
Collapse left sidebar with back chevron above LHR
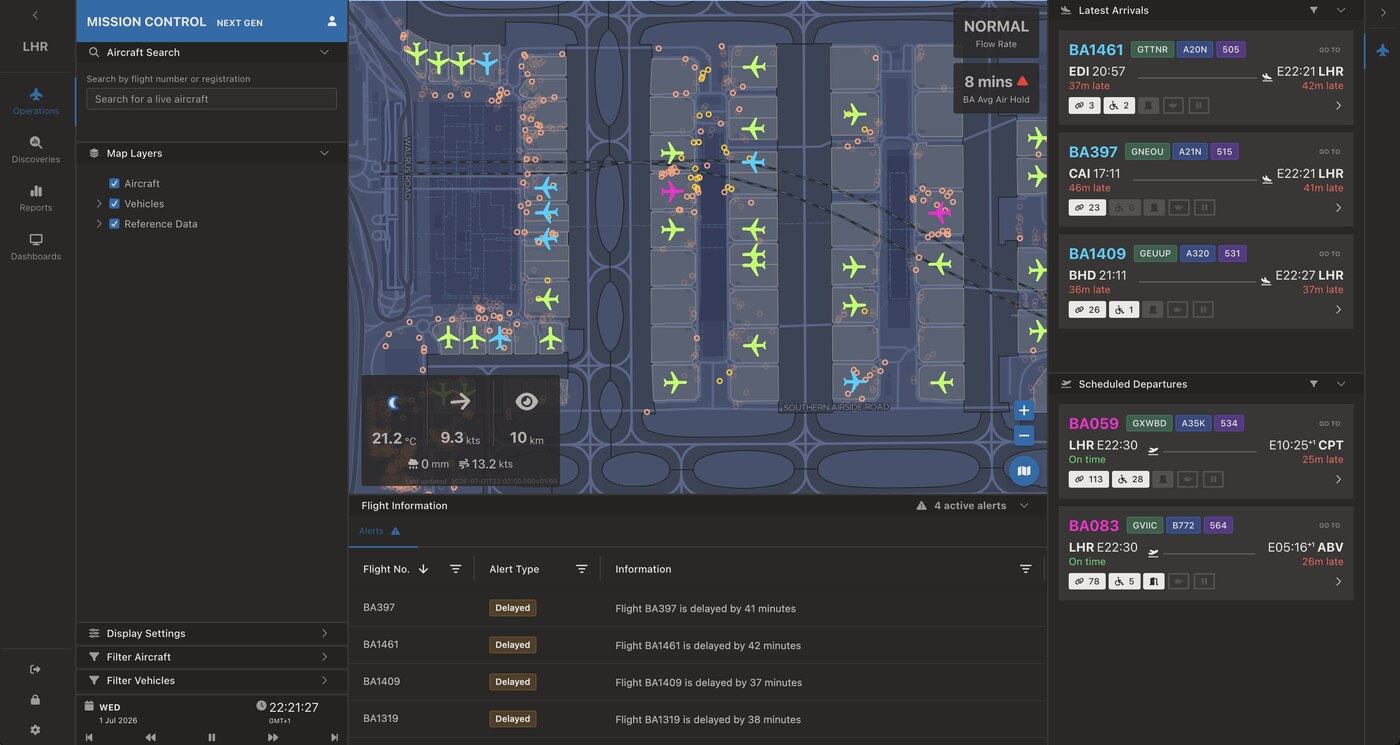36,15
